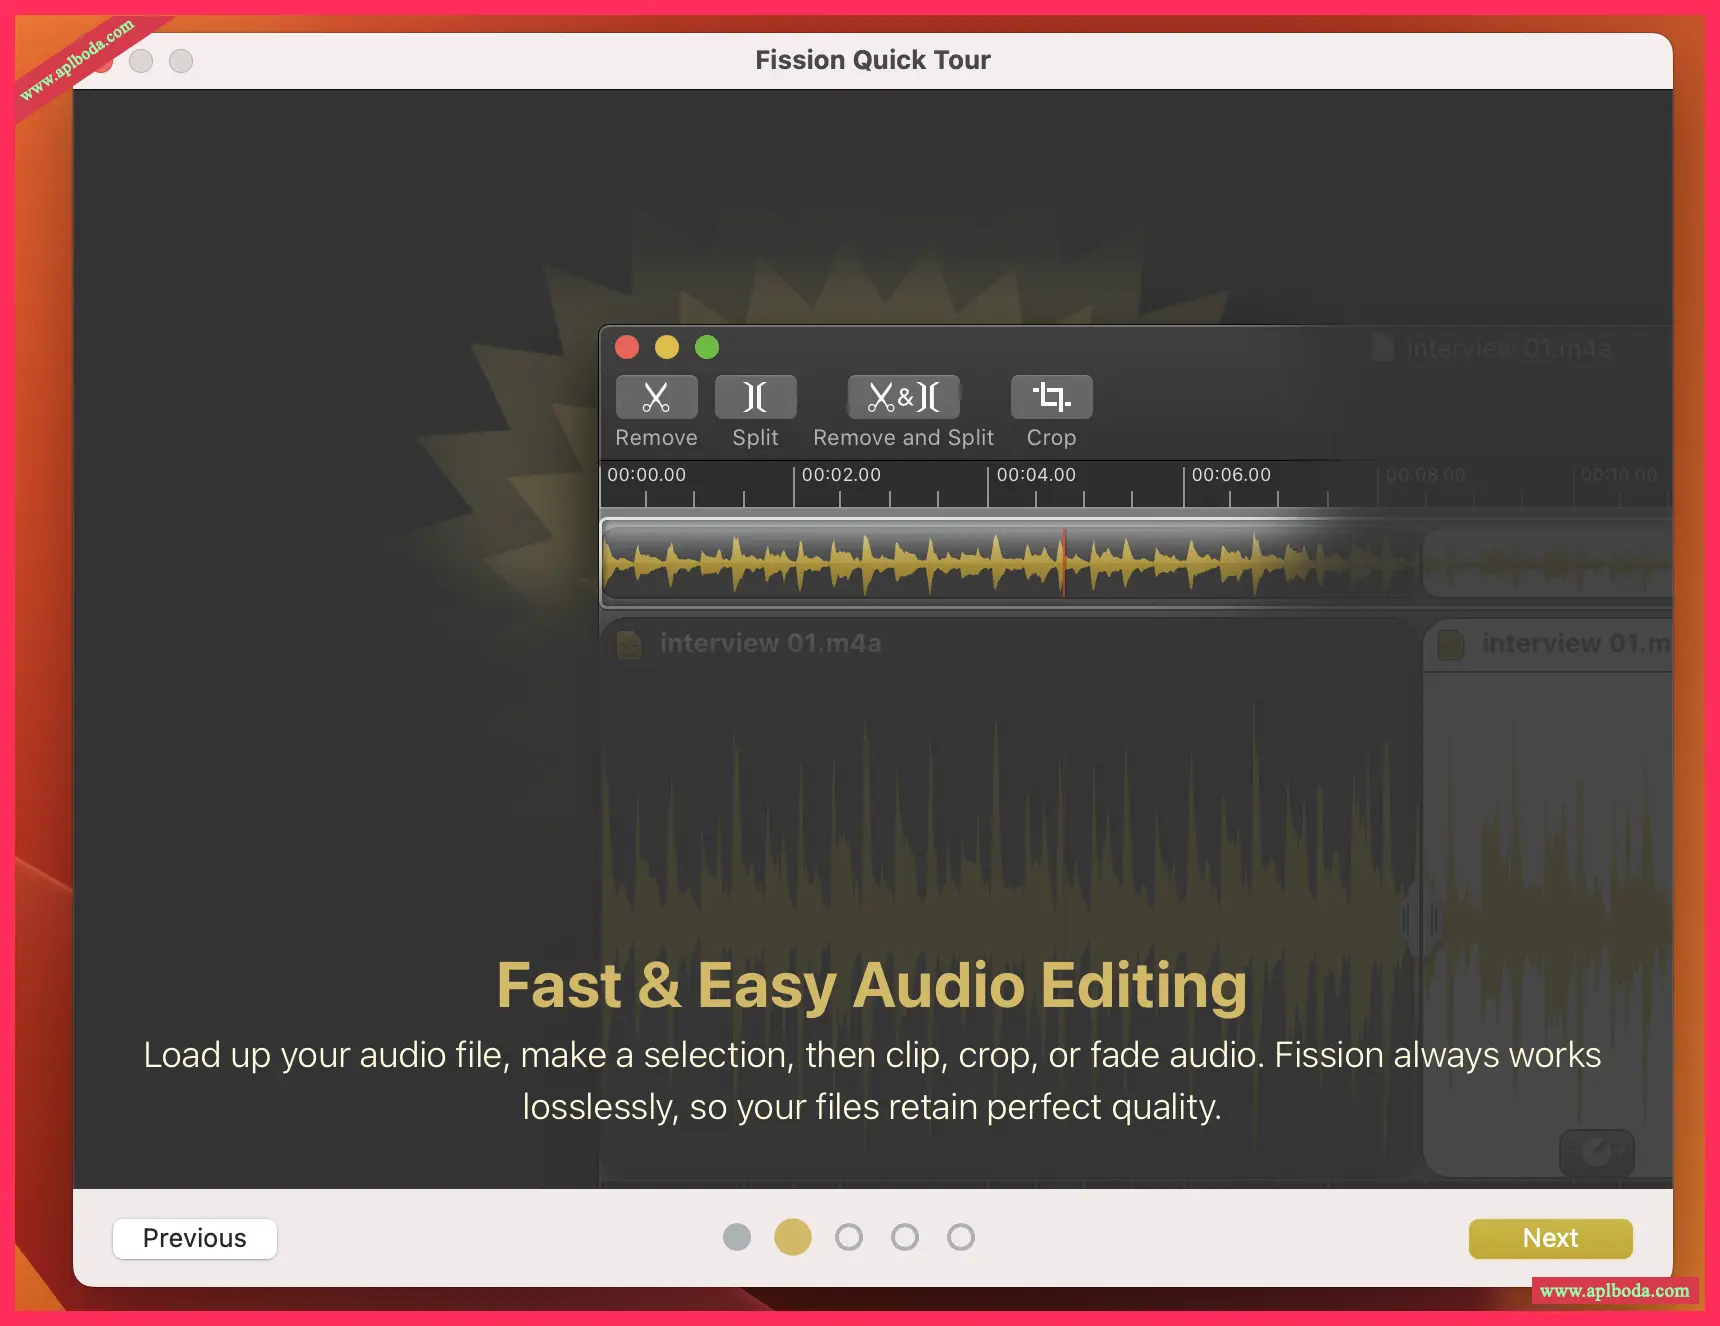Viewport: 1720px width, 1326px height.
Task: Select the Split tool icon
Action: [x=755, y=397]
